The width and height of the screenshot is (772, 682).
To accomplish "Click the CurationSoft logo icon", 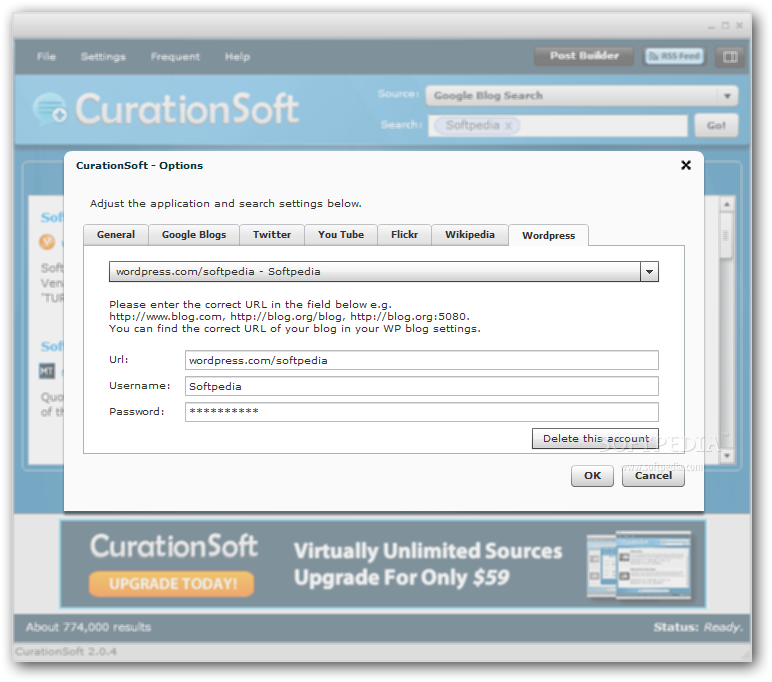I will click(x=50, y=108).
